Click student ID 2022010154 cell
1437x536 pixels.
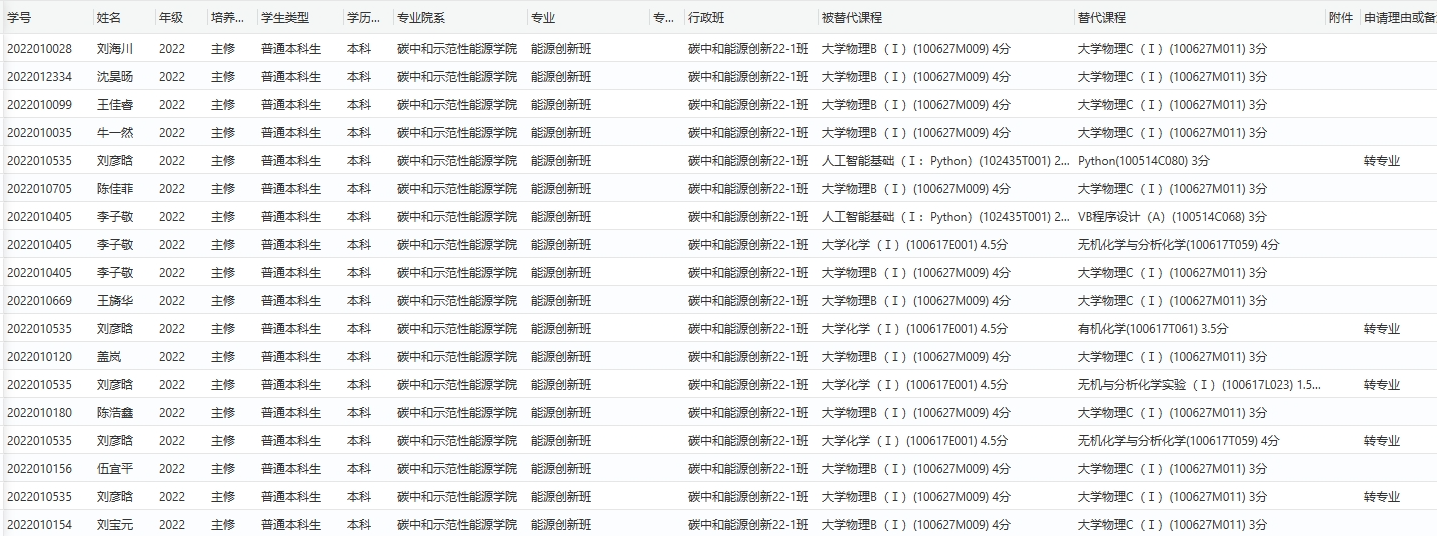tap(39, 524)
